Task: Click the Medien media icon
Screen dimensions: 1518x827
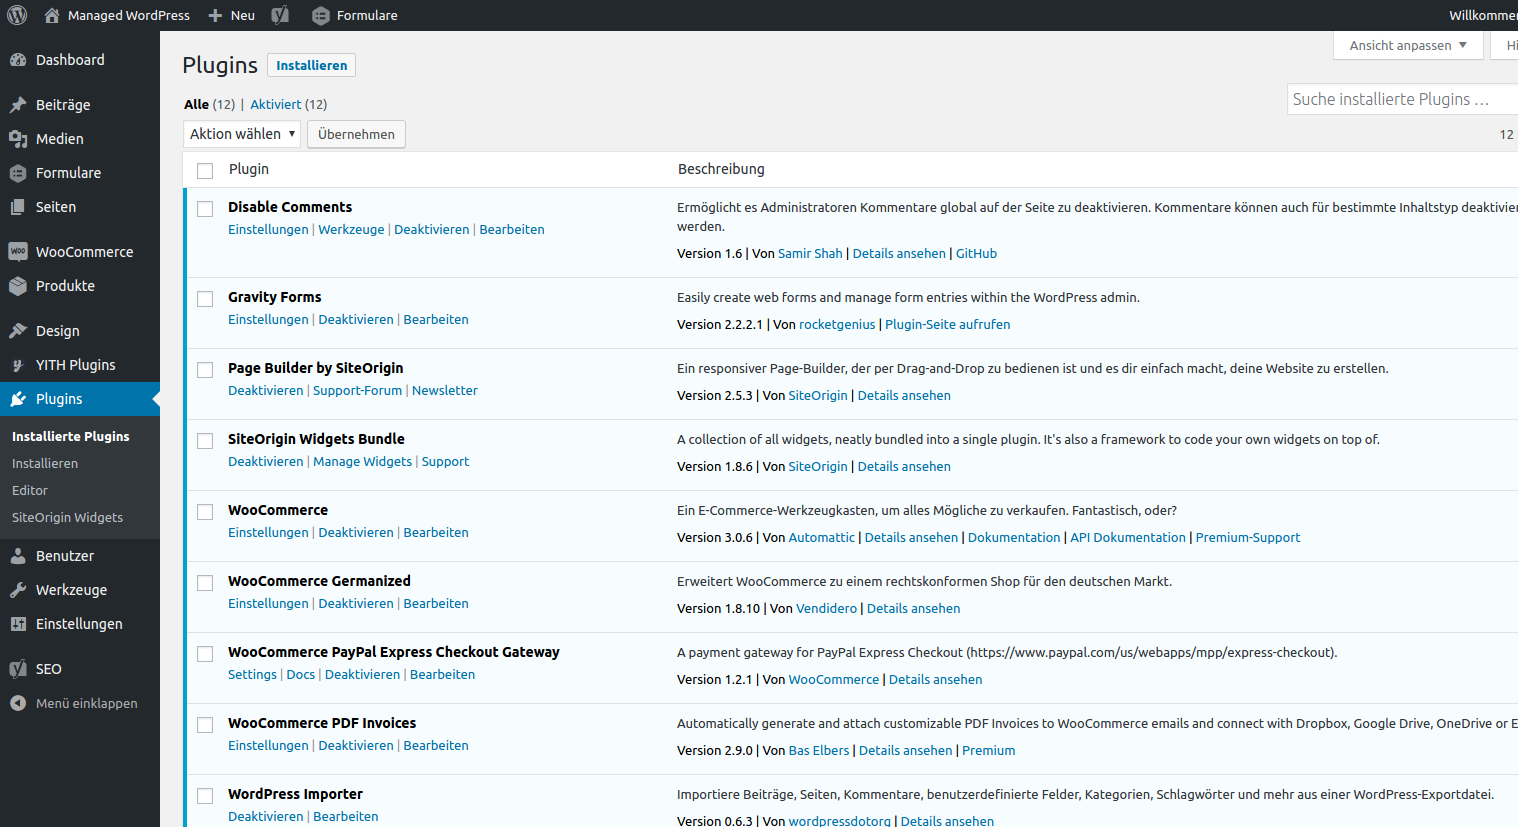Action: click(x=18, y=139)
